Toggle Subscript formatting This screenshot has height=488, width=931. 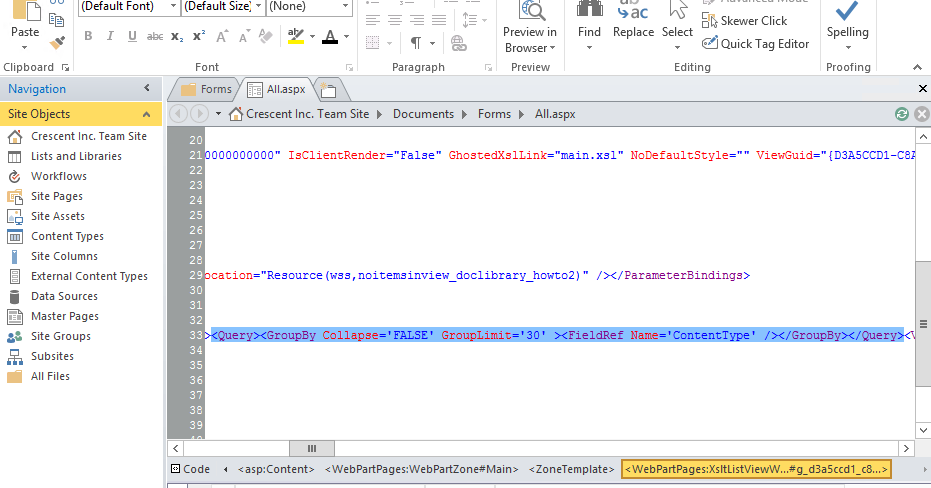tap(177, 36)
